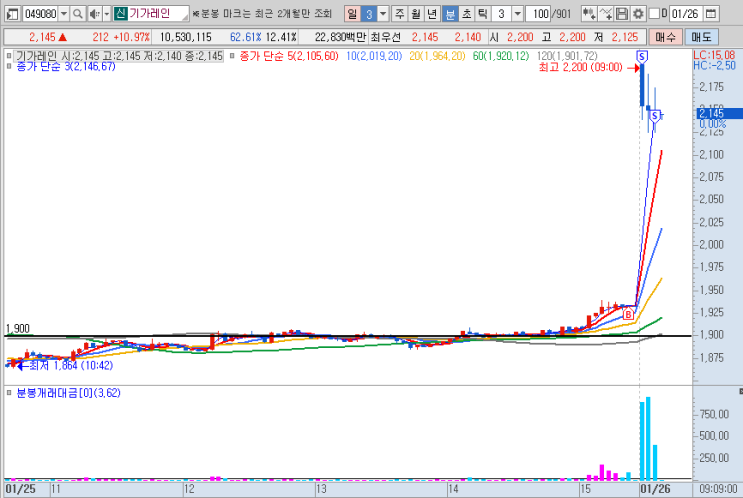
Task: Click the 60(1,920,12) moving average legend
Action: (501, 56)
